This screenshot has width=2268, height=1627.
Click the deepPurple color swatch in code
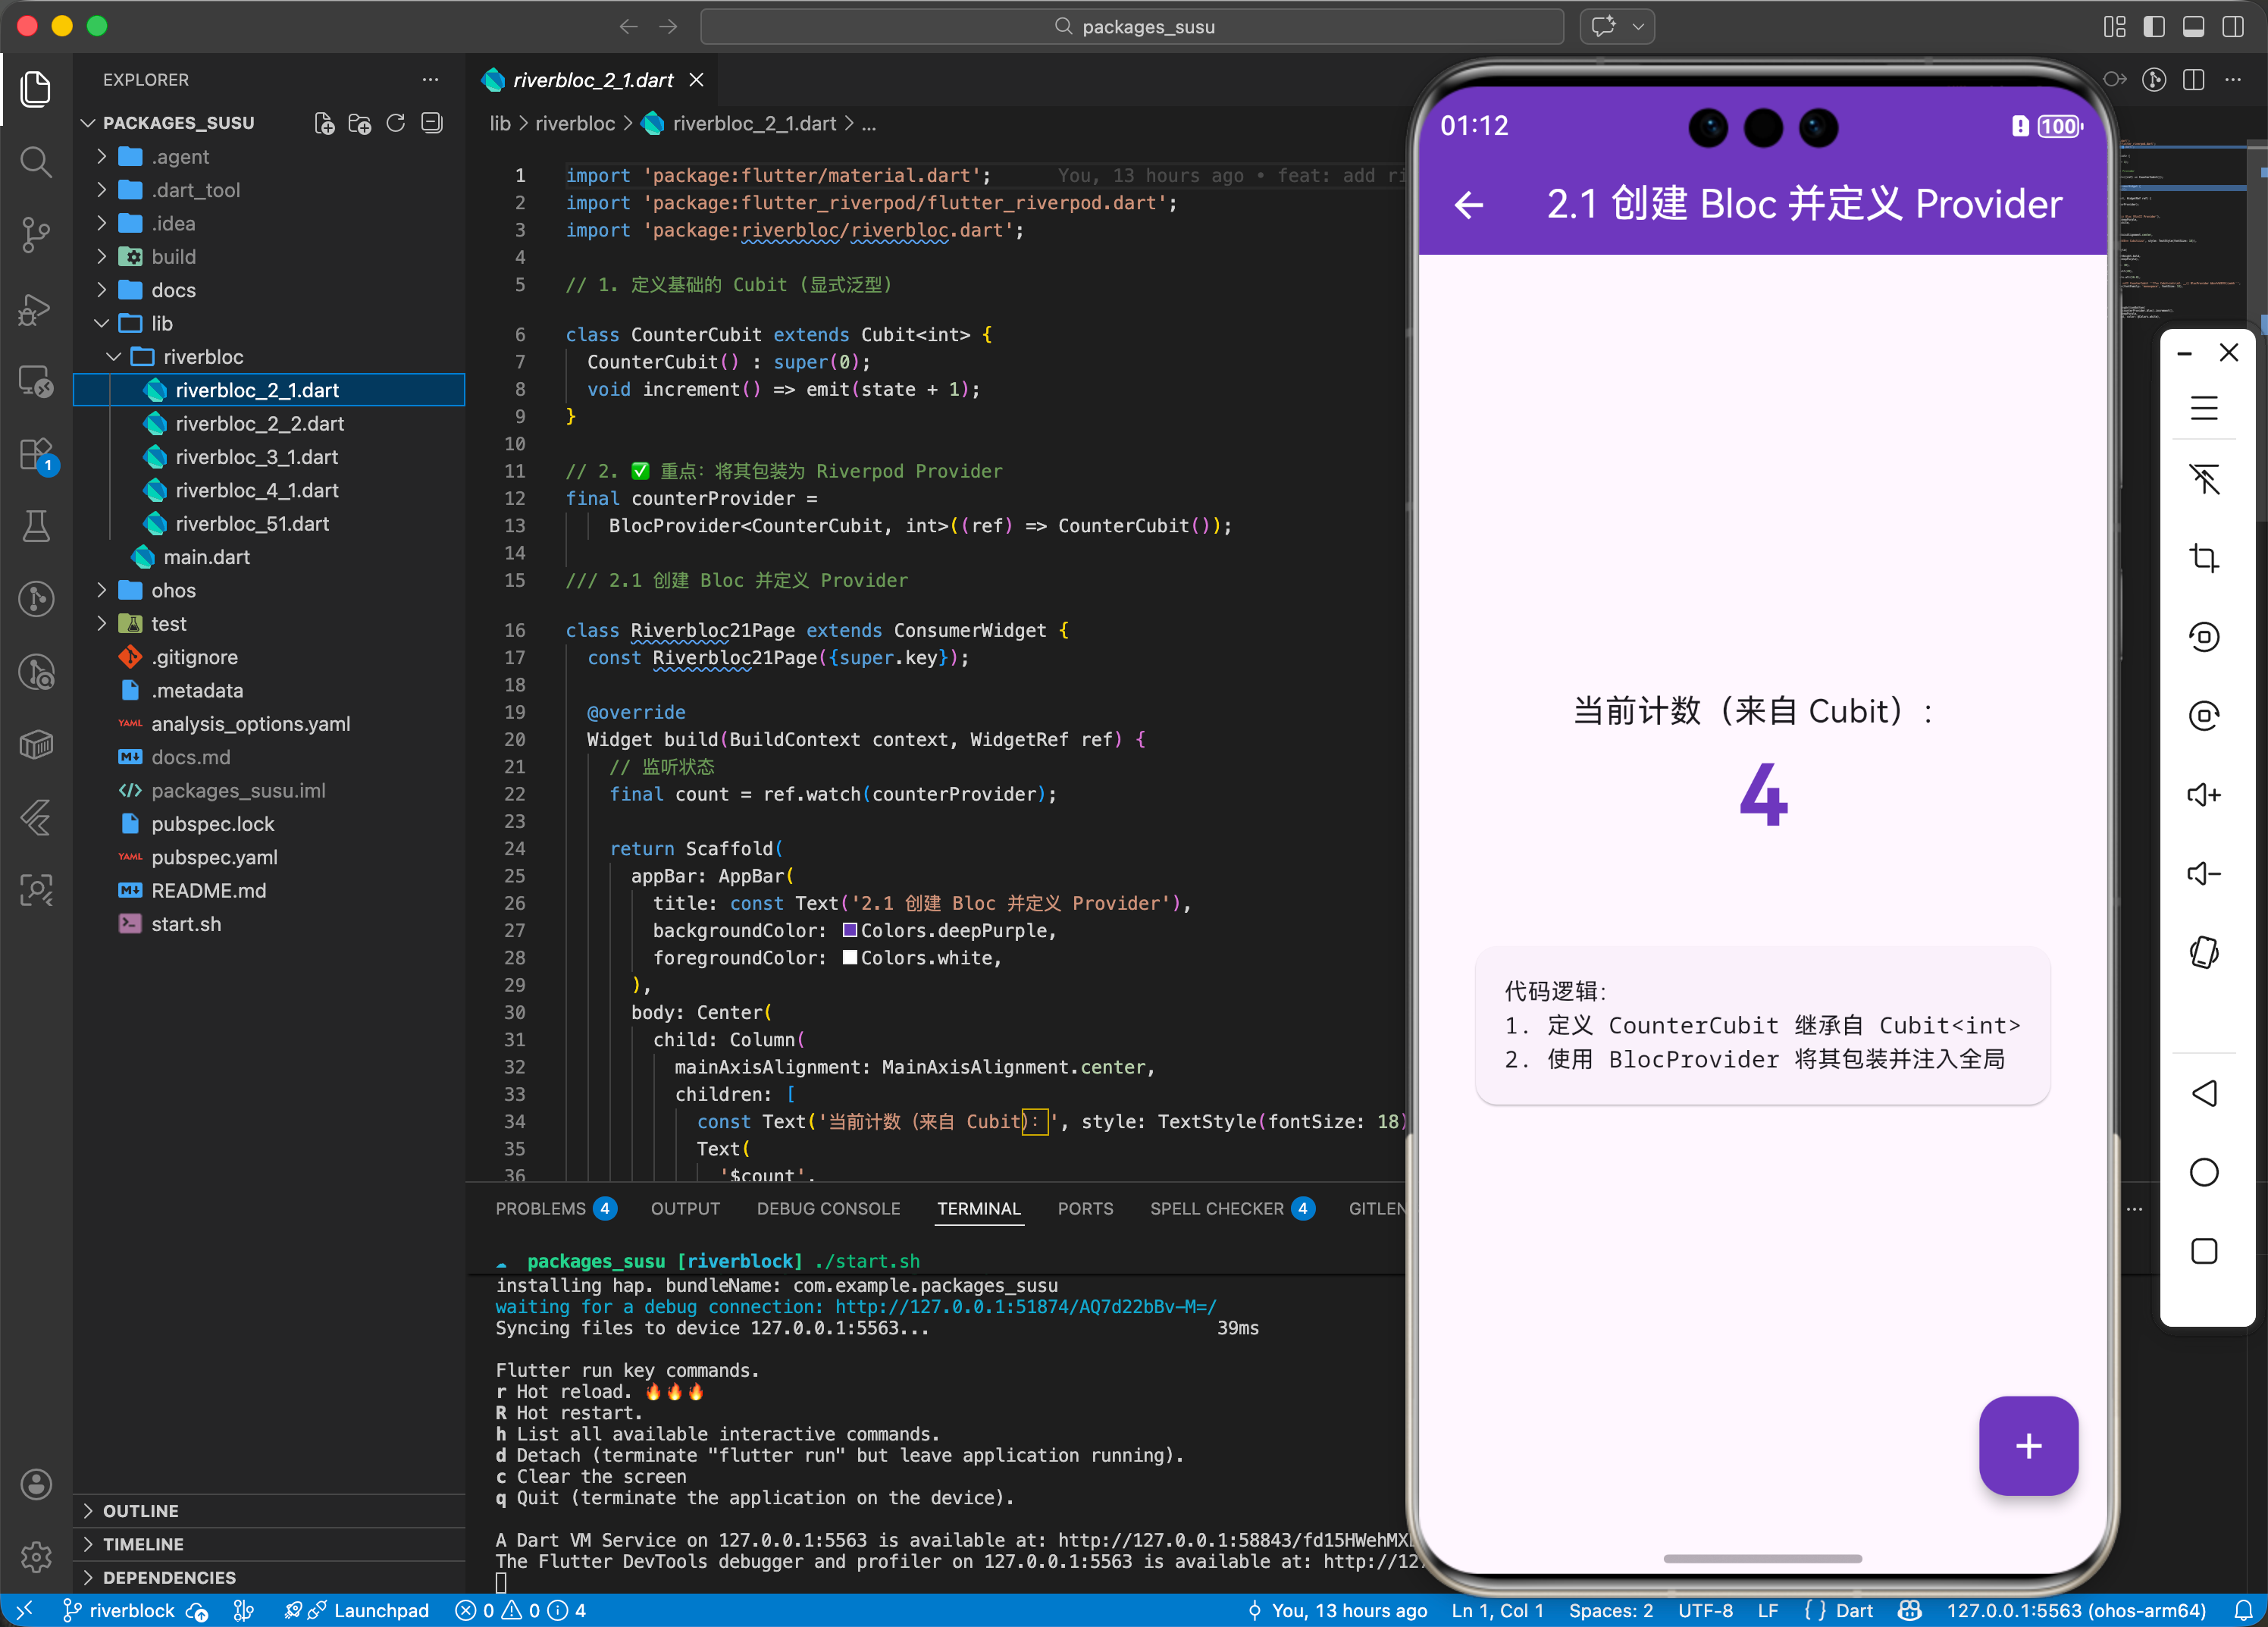pyautogui.click(x=849, y=930)
